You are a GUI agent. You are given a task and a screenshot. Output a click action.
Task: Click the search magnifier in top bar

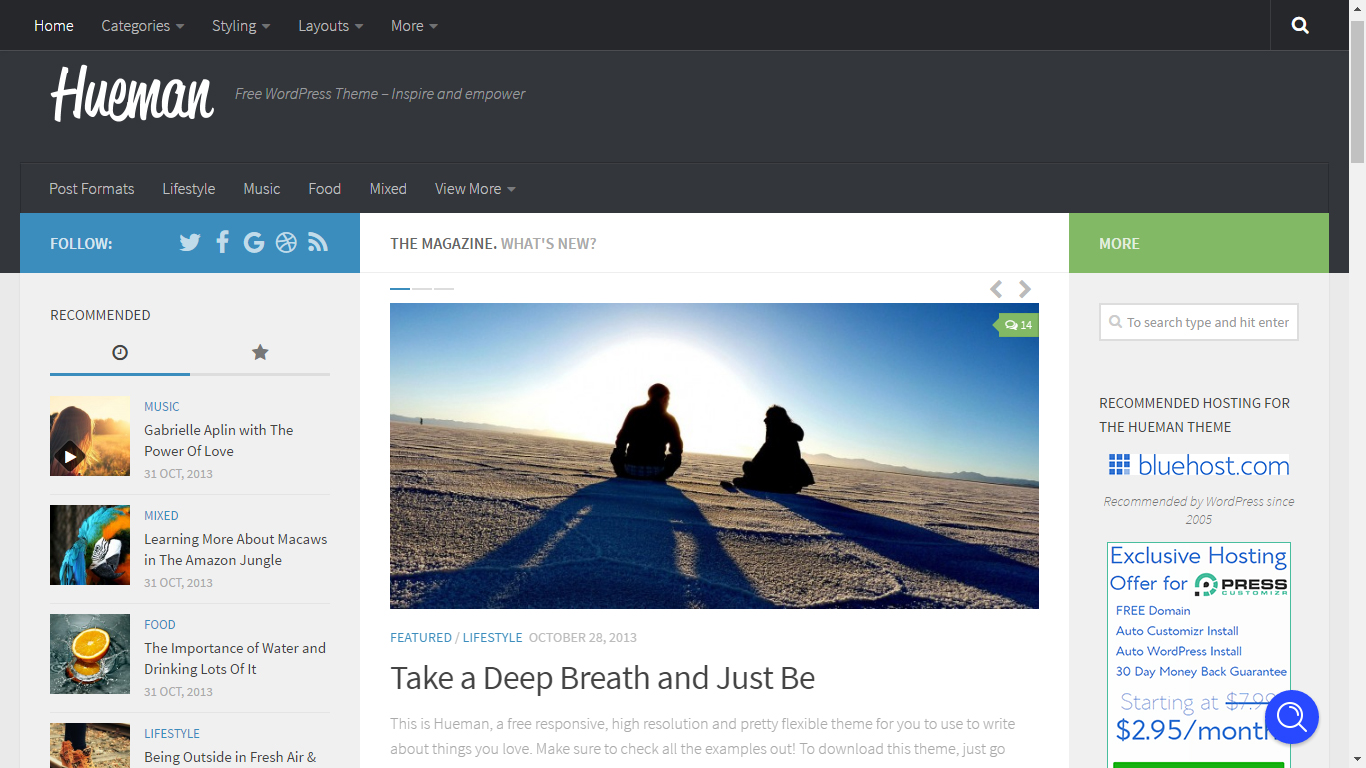coord(1300,25)
